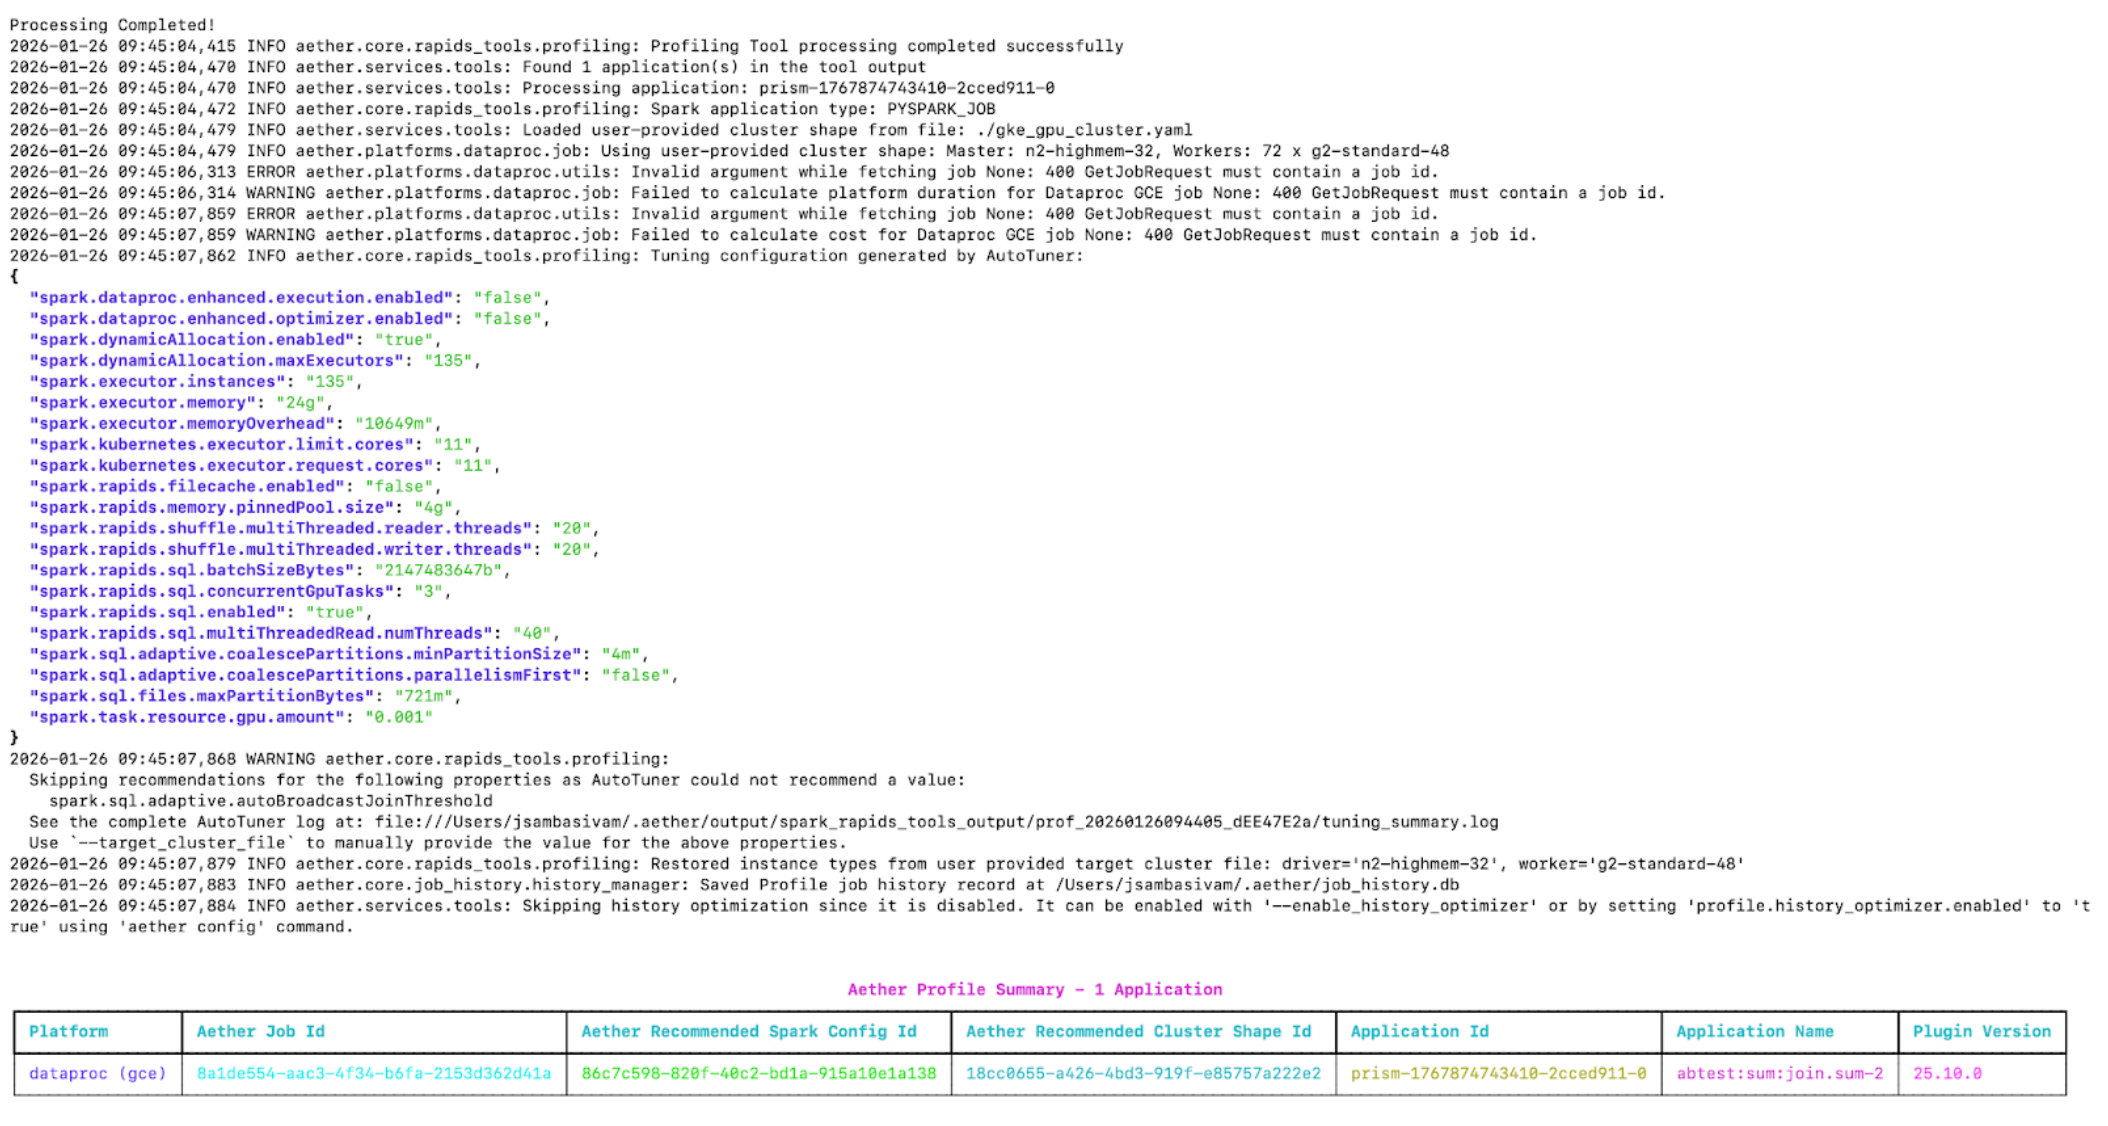Click the spark.rapids.sql.batchSizeBytes value

[437, 570]
